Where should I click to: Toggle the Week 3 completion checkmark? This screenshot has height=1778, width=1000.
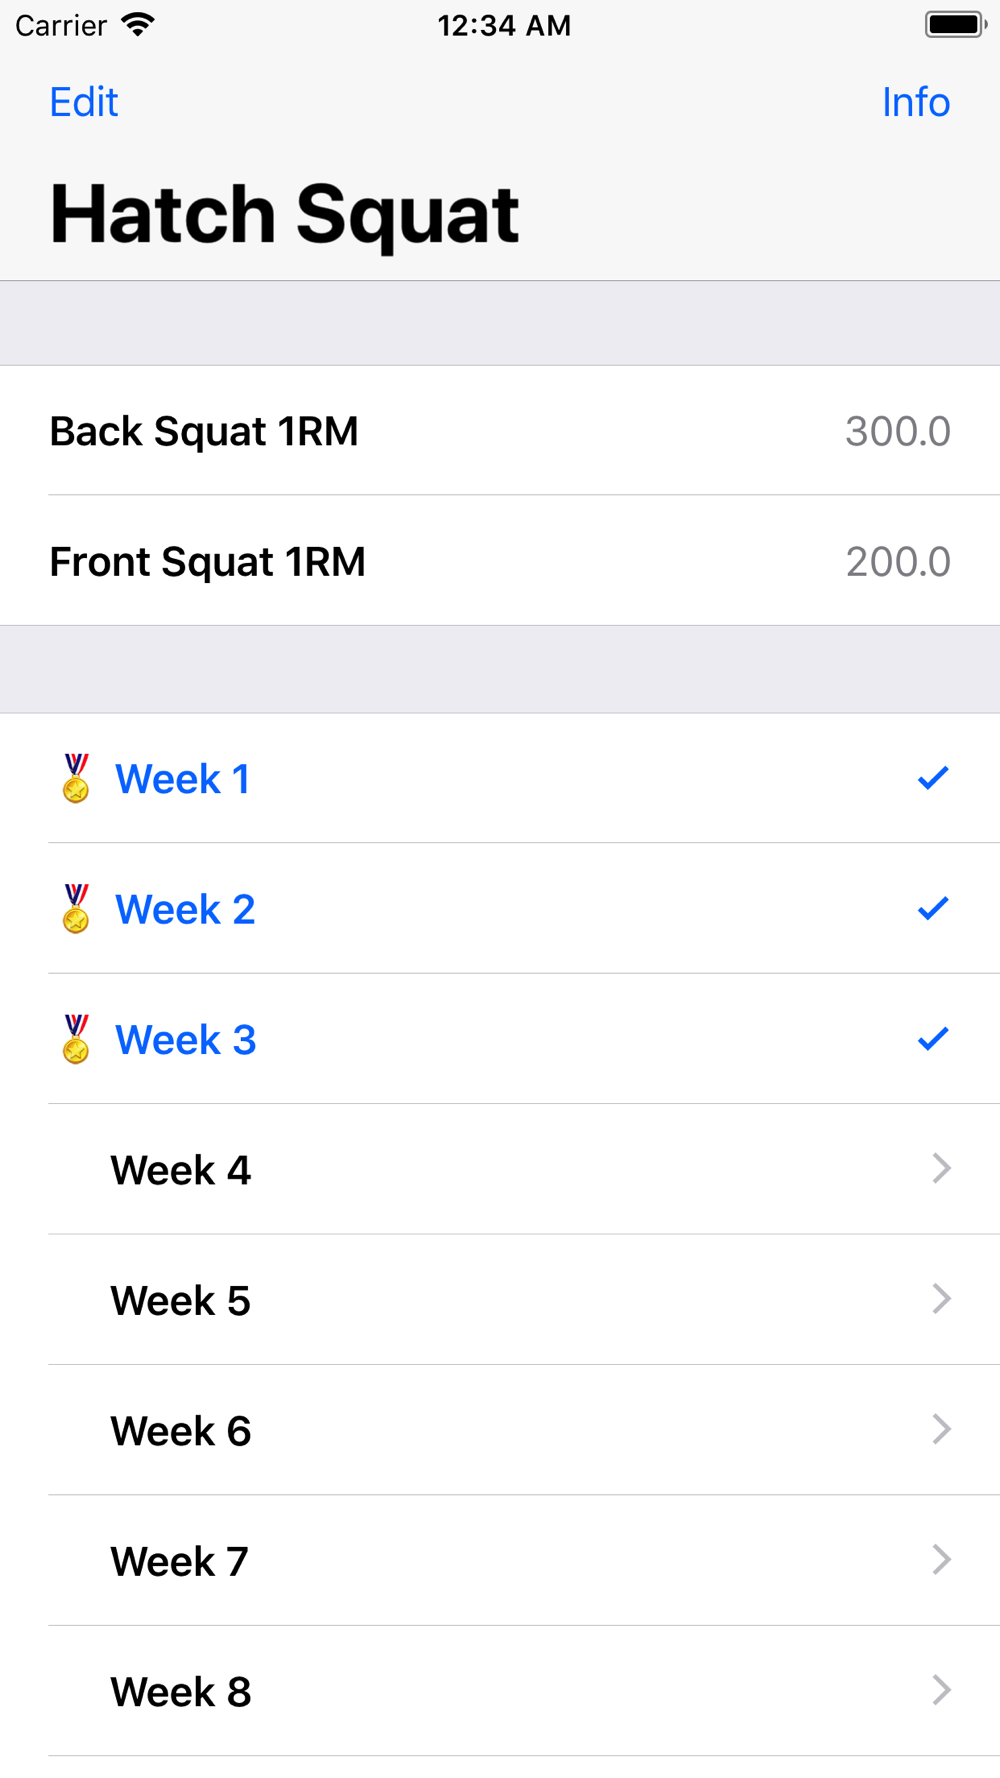[x=933, y=1039]
